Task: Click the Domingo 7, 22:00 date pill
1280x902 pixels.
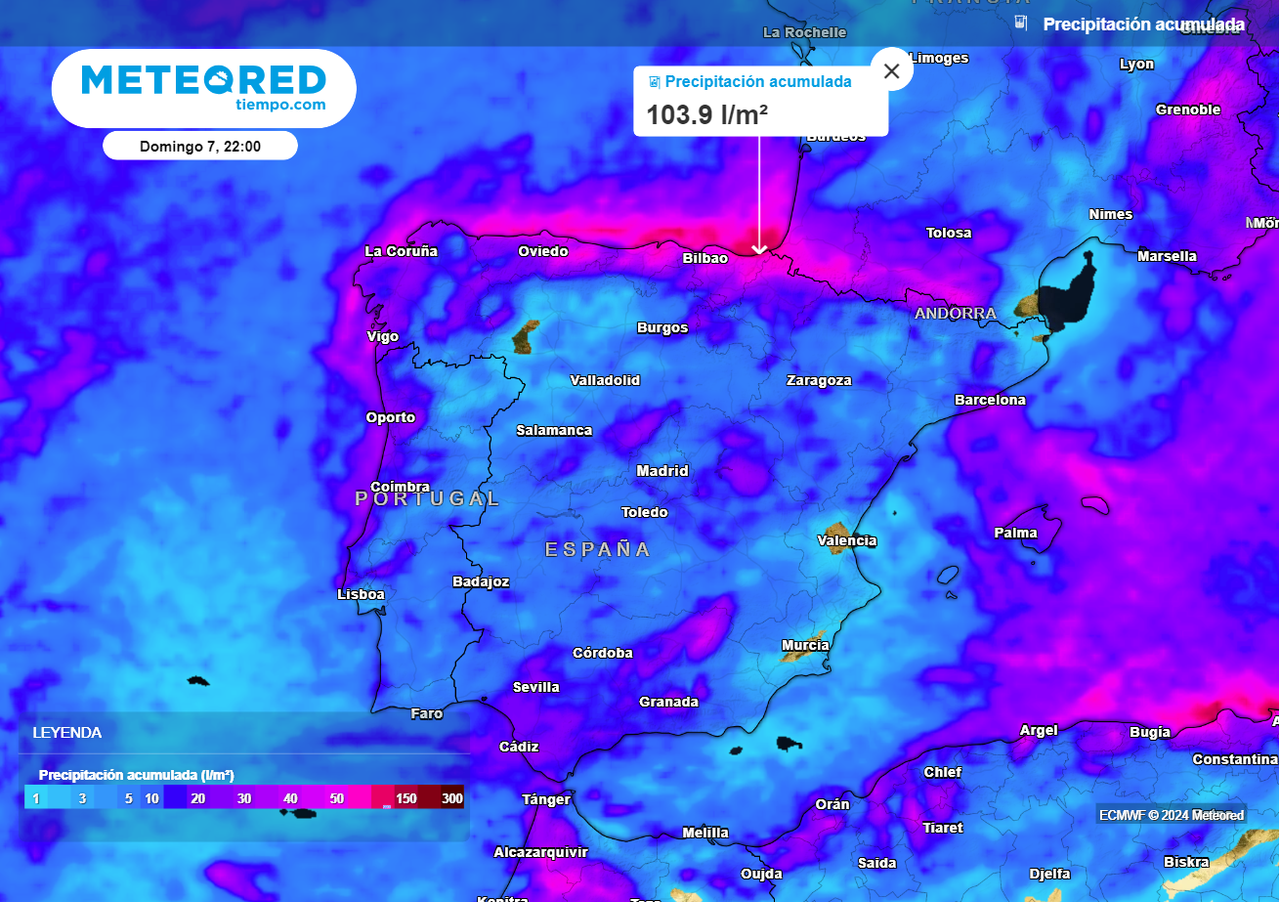Action: 200,146
